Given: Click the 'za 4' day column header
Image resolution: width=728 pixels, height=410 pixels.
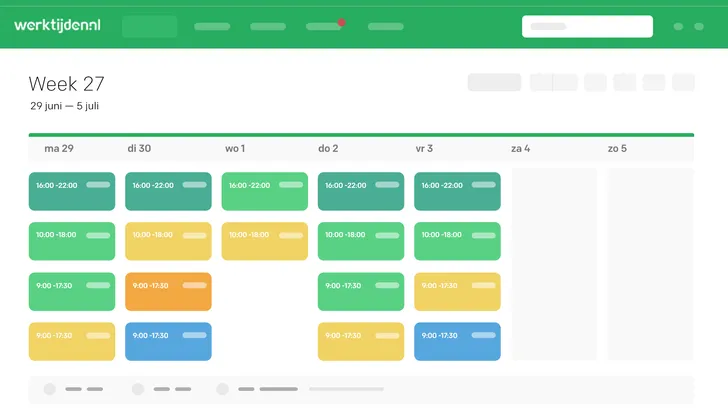Looking at the screenshot, I should coord(520,148).
